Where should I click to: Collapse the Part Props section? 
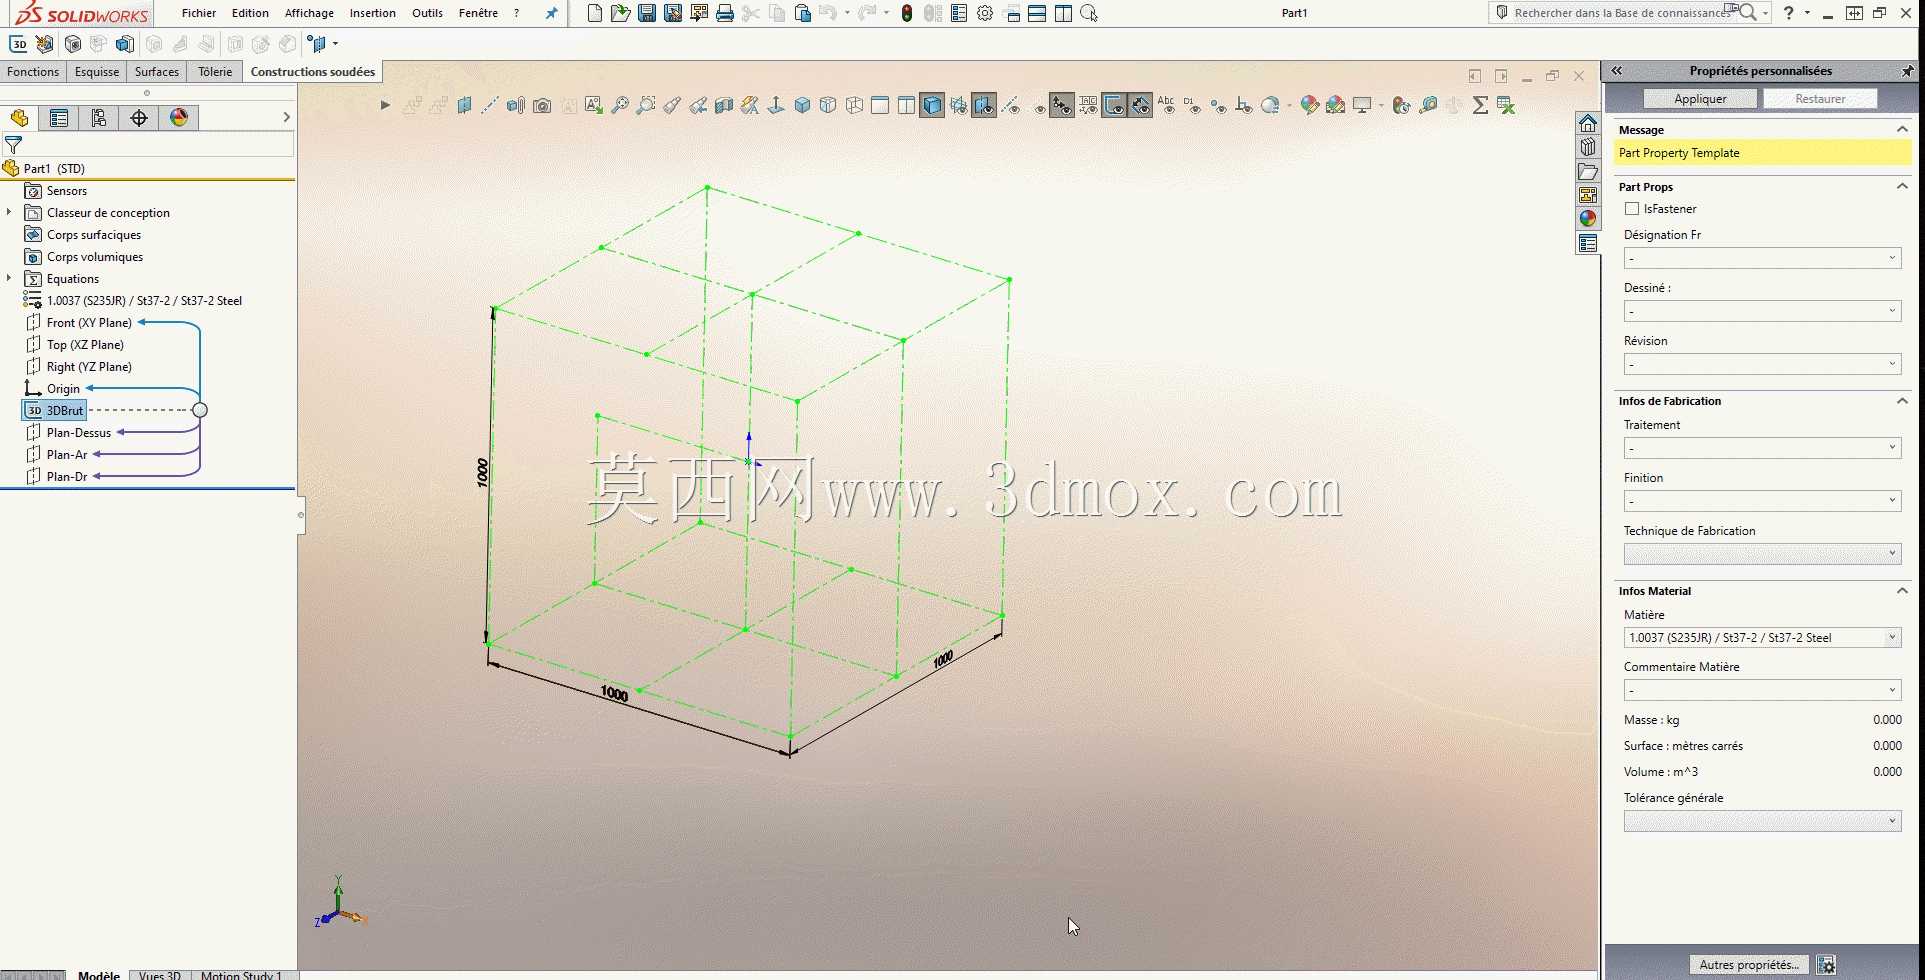pos(1902,187)
